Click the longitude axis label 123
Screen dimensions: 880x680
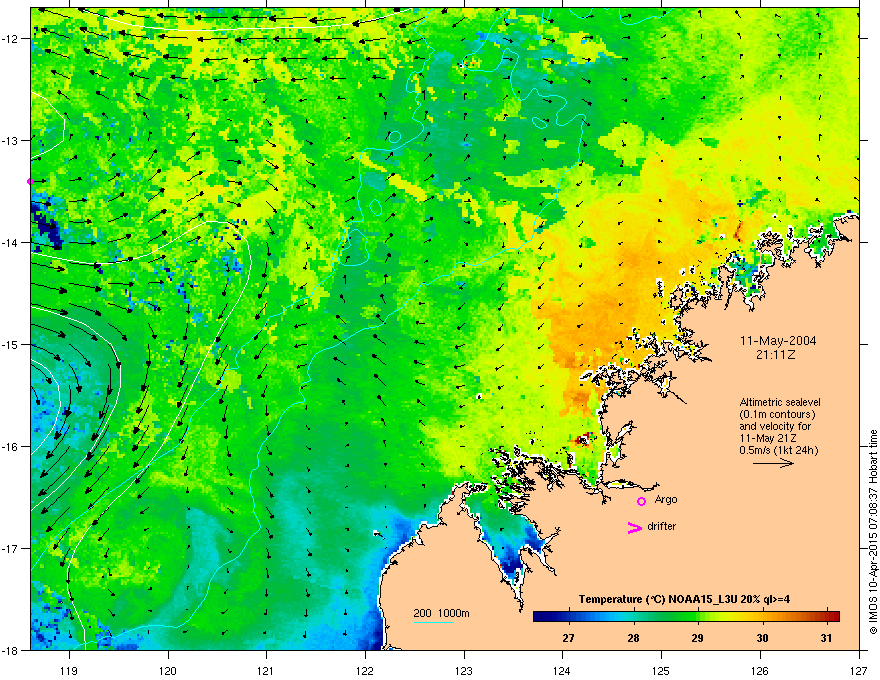coord(464,670)
